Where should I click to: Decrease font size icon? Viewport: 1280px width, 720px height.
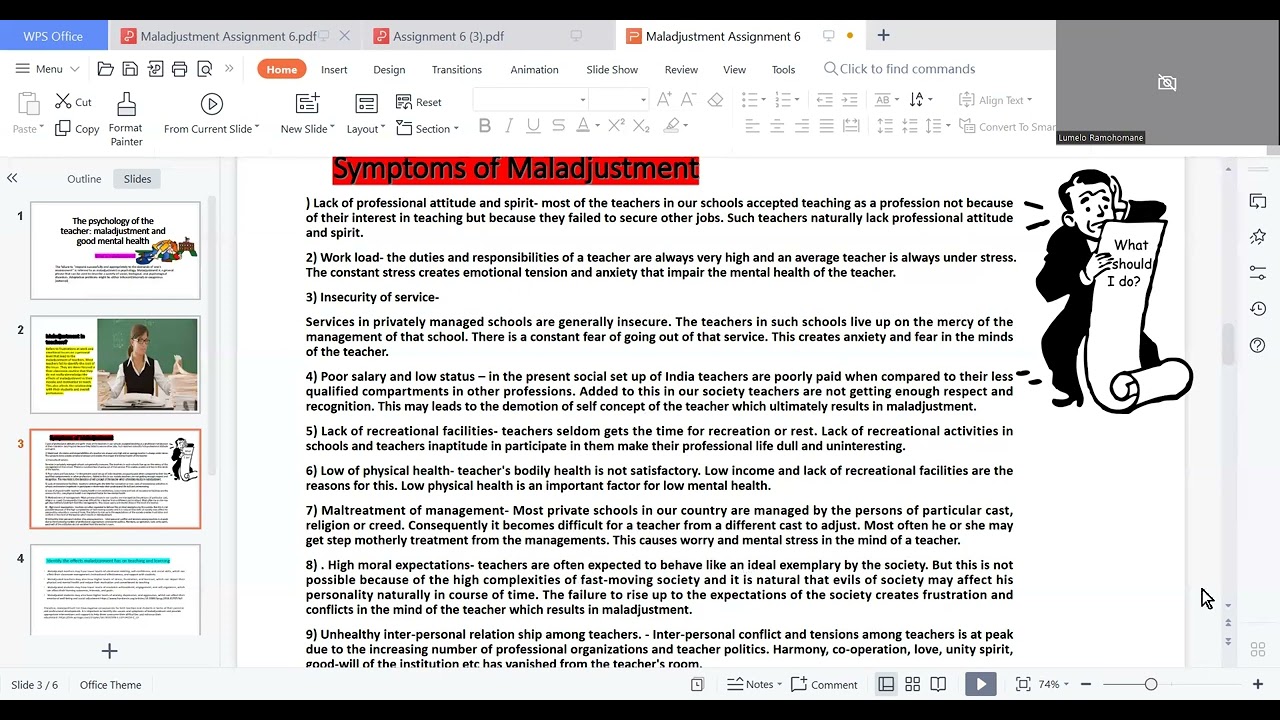point(688,100)
